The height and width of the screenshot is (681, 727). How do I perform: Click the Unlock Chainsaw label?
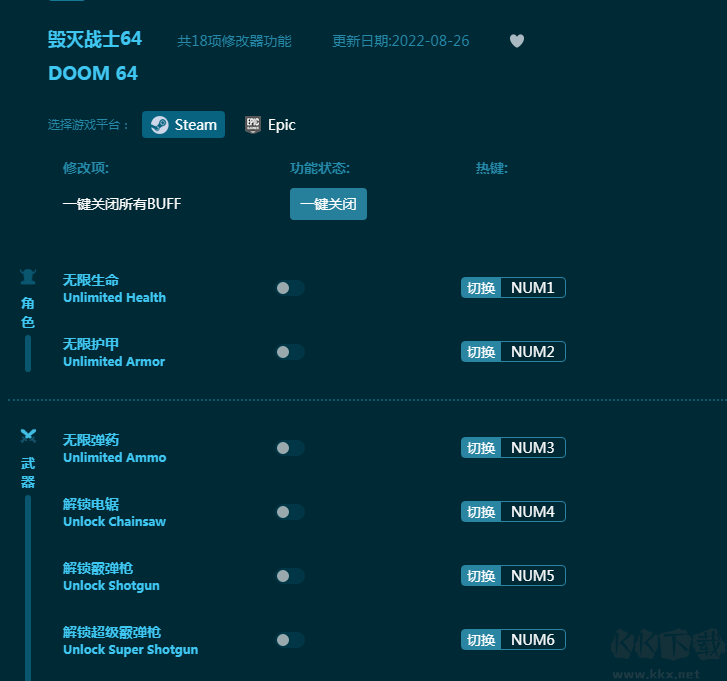pos(114,522)
